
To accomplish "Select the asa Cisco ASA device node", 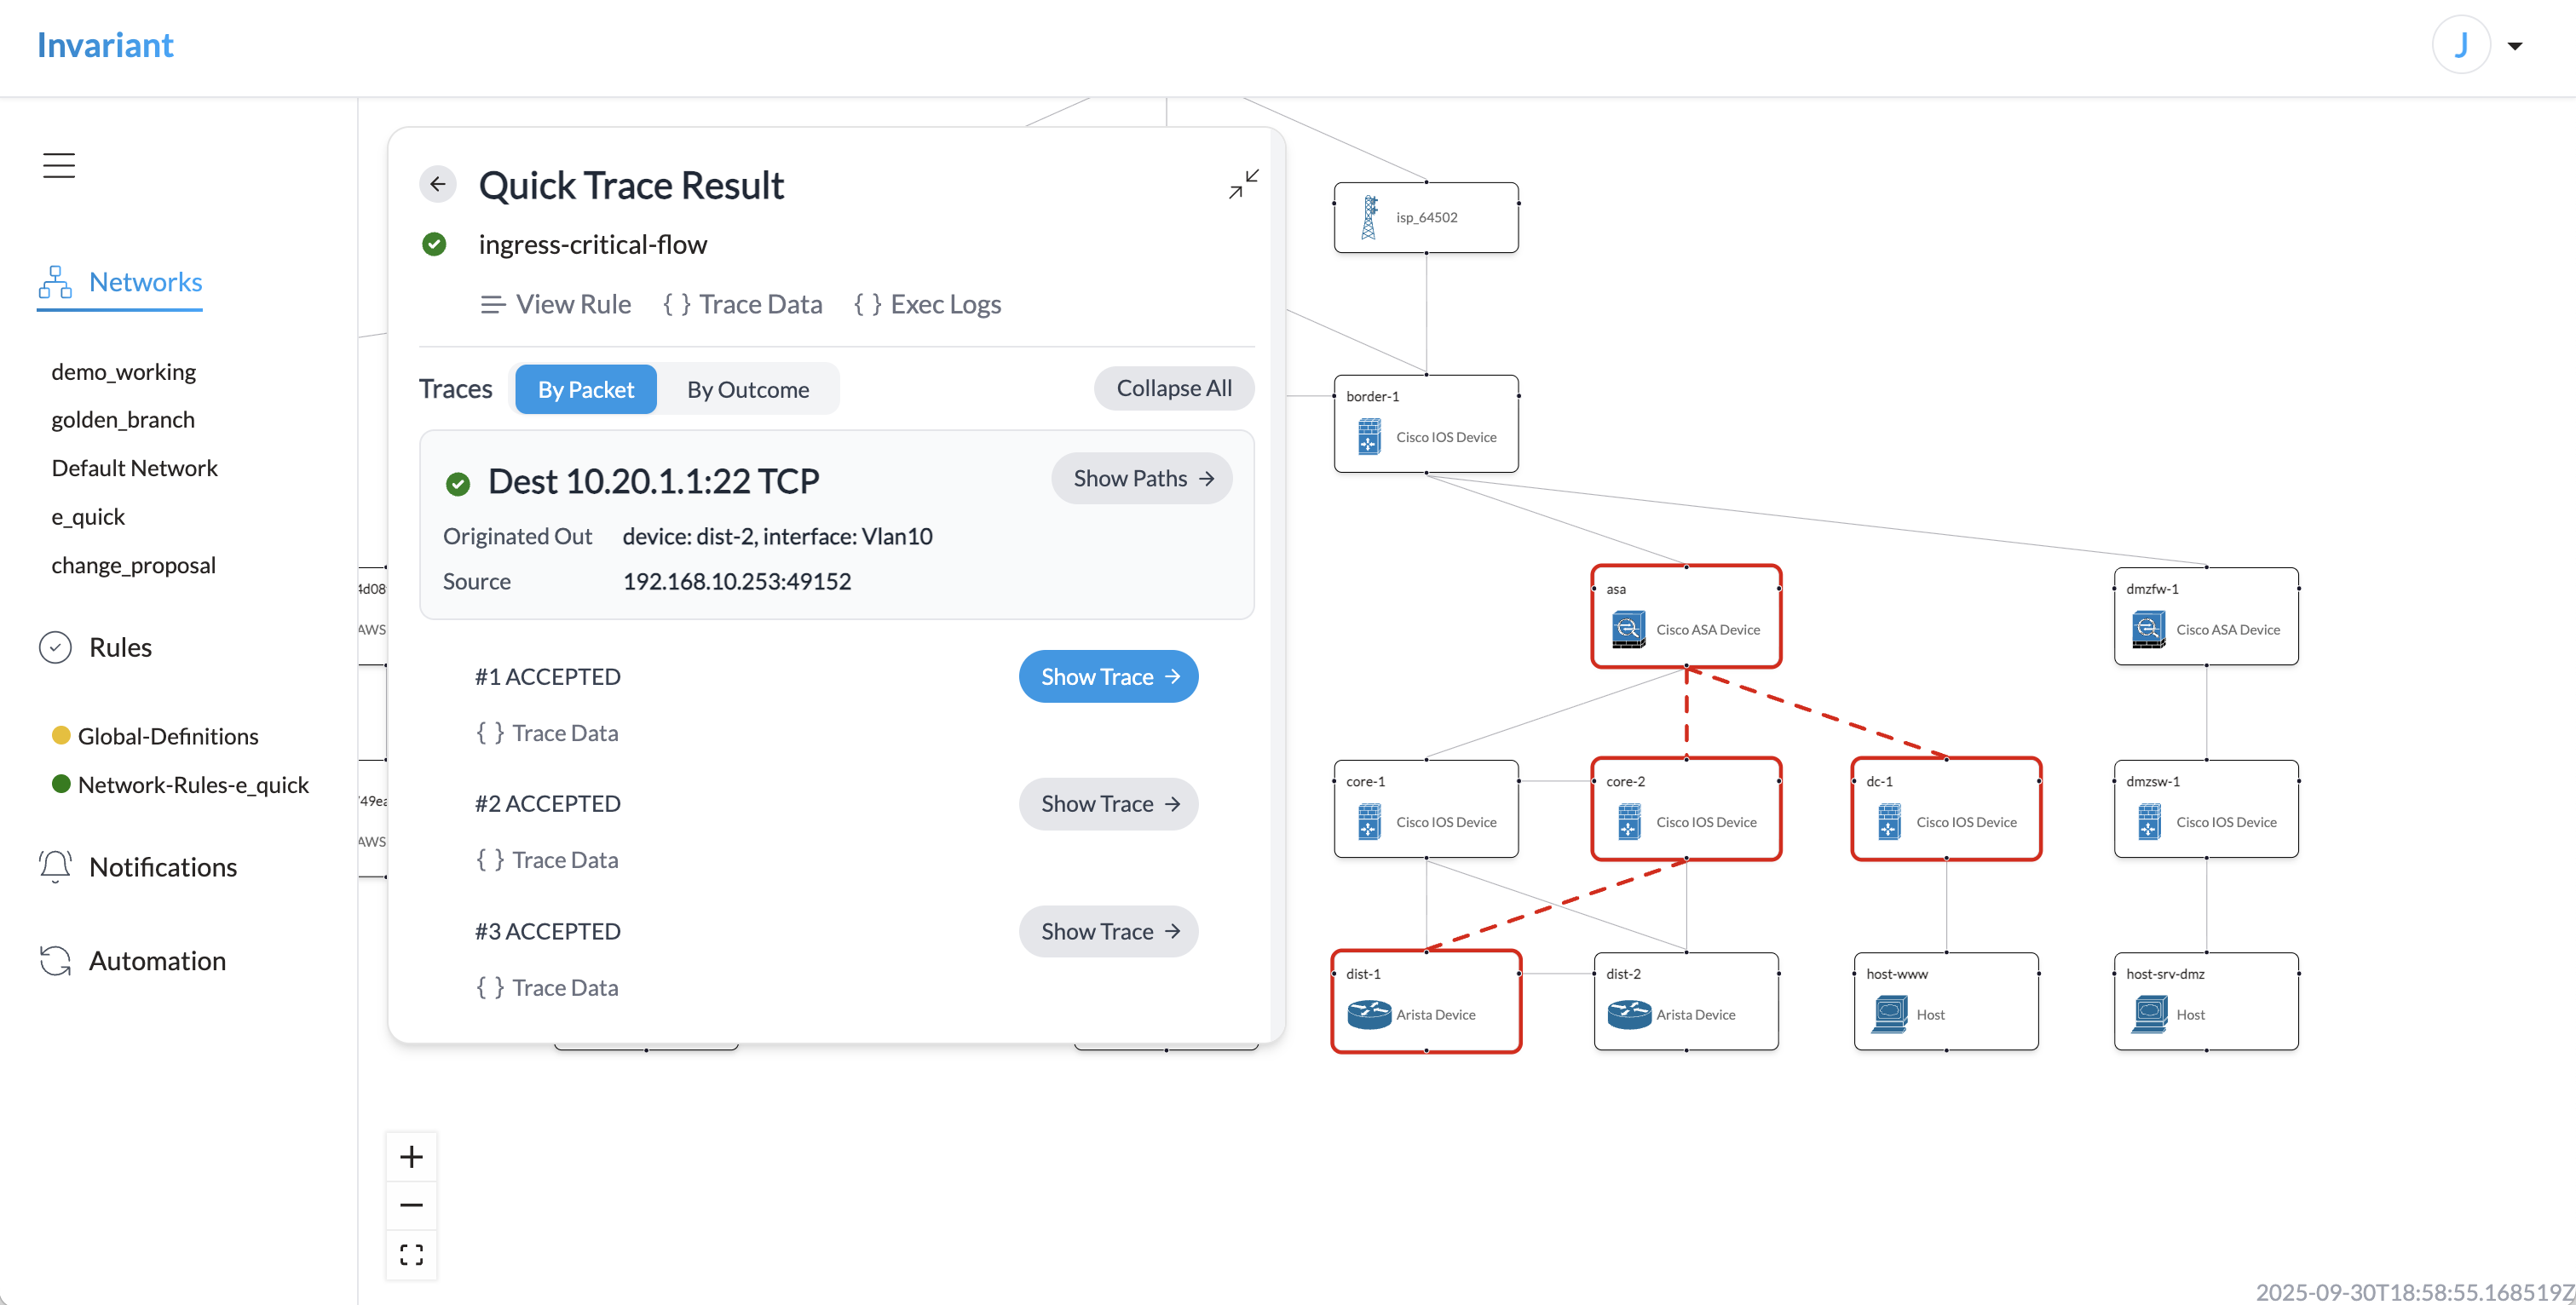I will 1685,616.
